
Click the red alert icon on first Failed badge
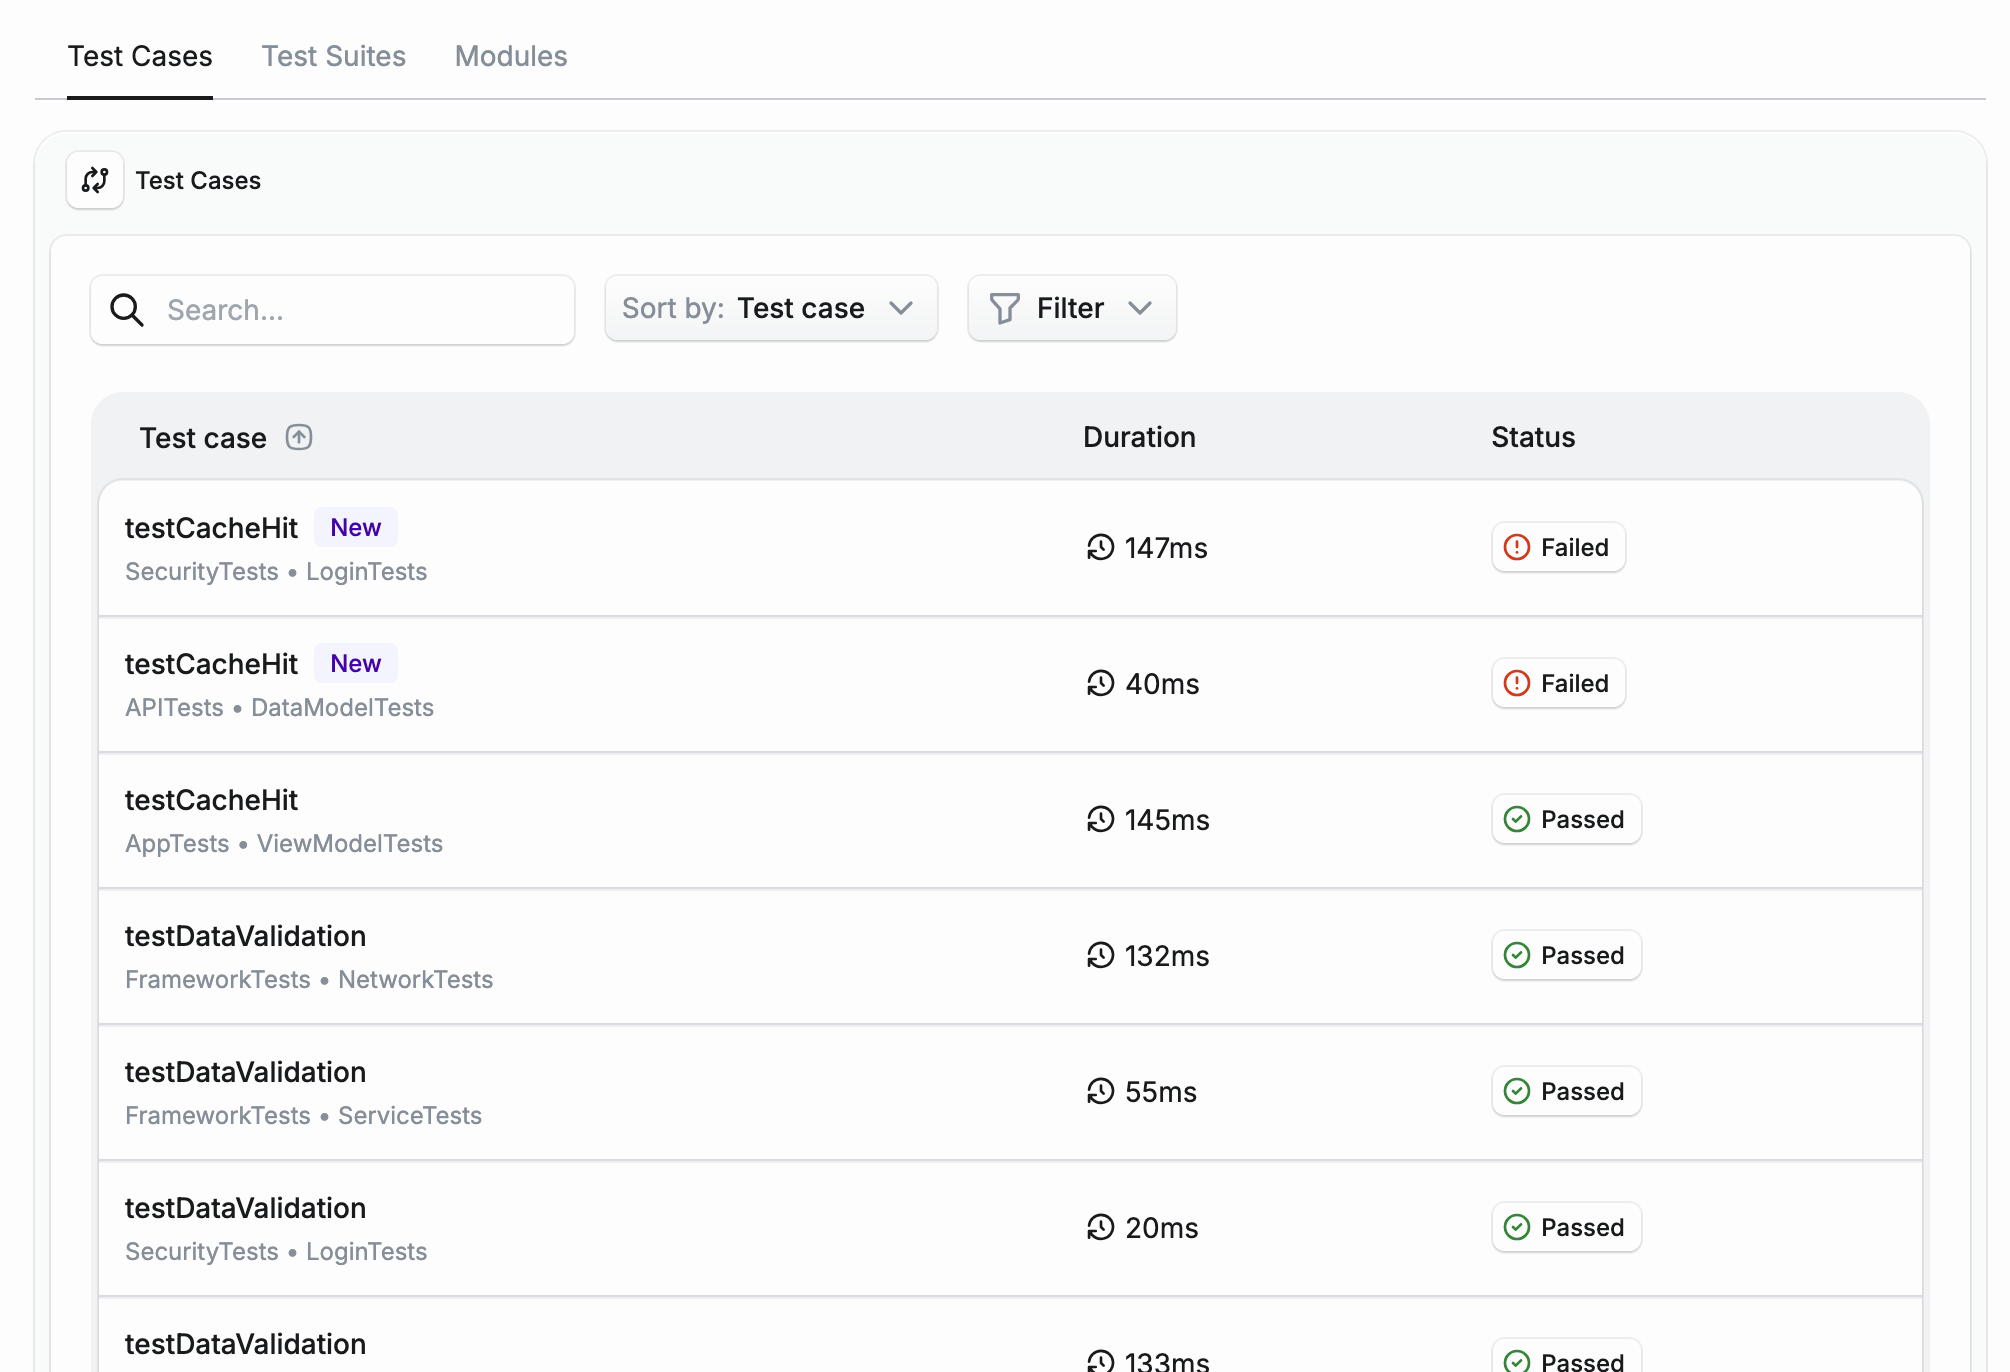[1517, 547]
